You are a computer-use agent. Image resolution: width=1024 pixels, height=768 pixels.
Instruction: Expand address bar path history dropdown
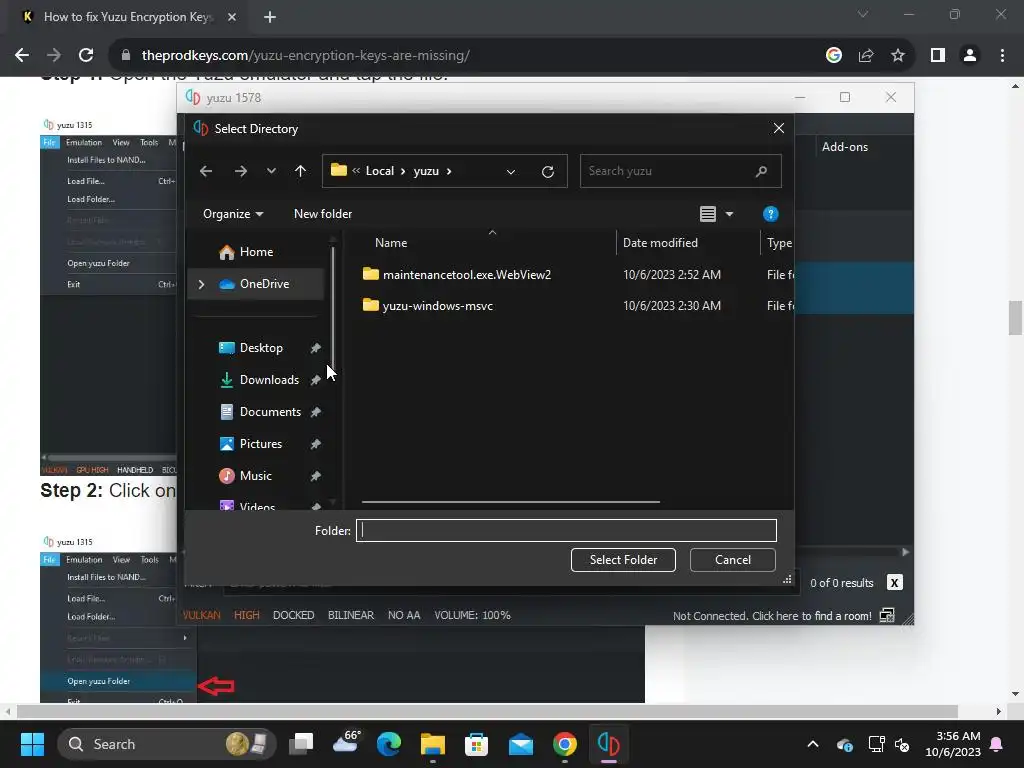511,172
